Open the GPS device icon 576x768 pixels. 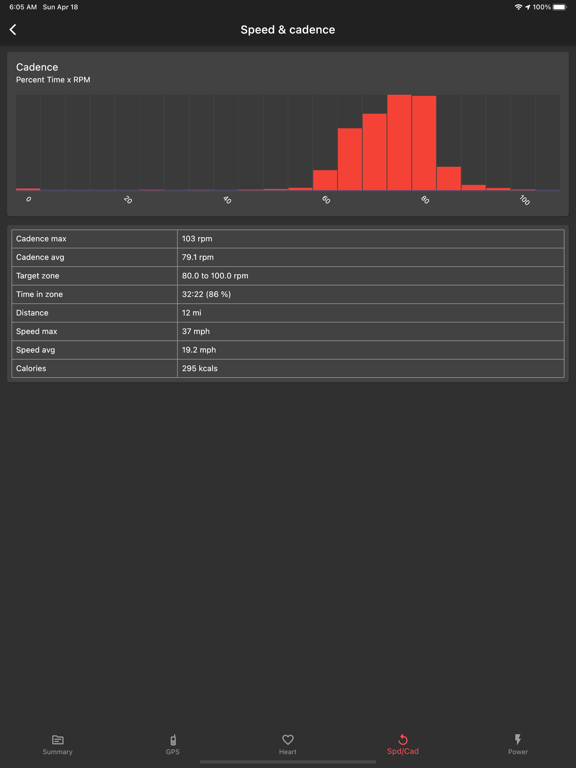tap(172, 740)
